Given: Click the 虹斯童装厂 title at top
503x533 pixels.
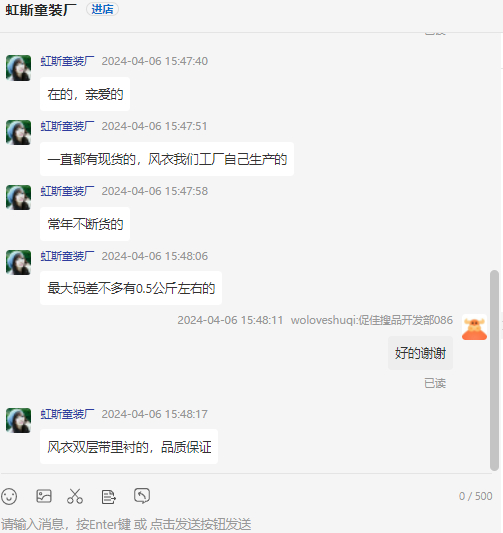Looking at the screenshot, I should tap(41, 10).
